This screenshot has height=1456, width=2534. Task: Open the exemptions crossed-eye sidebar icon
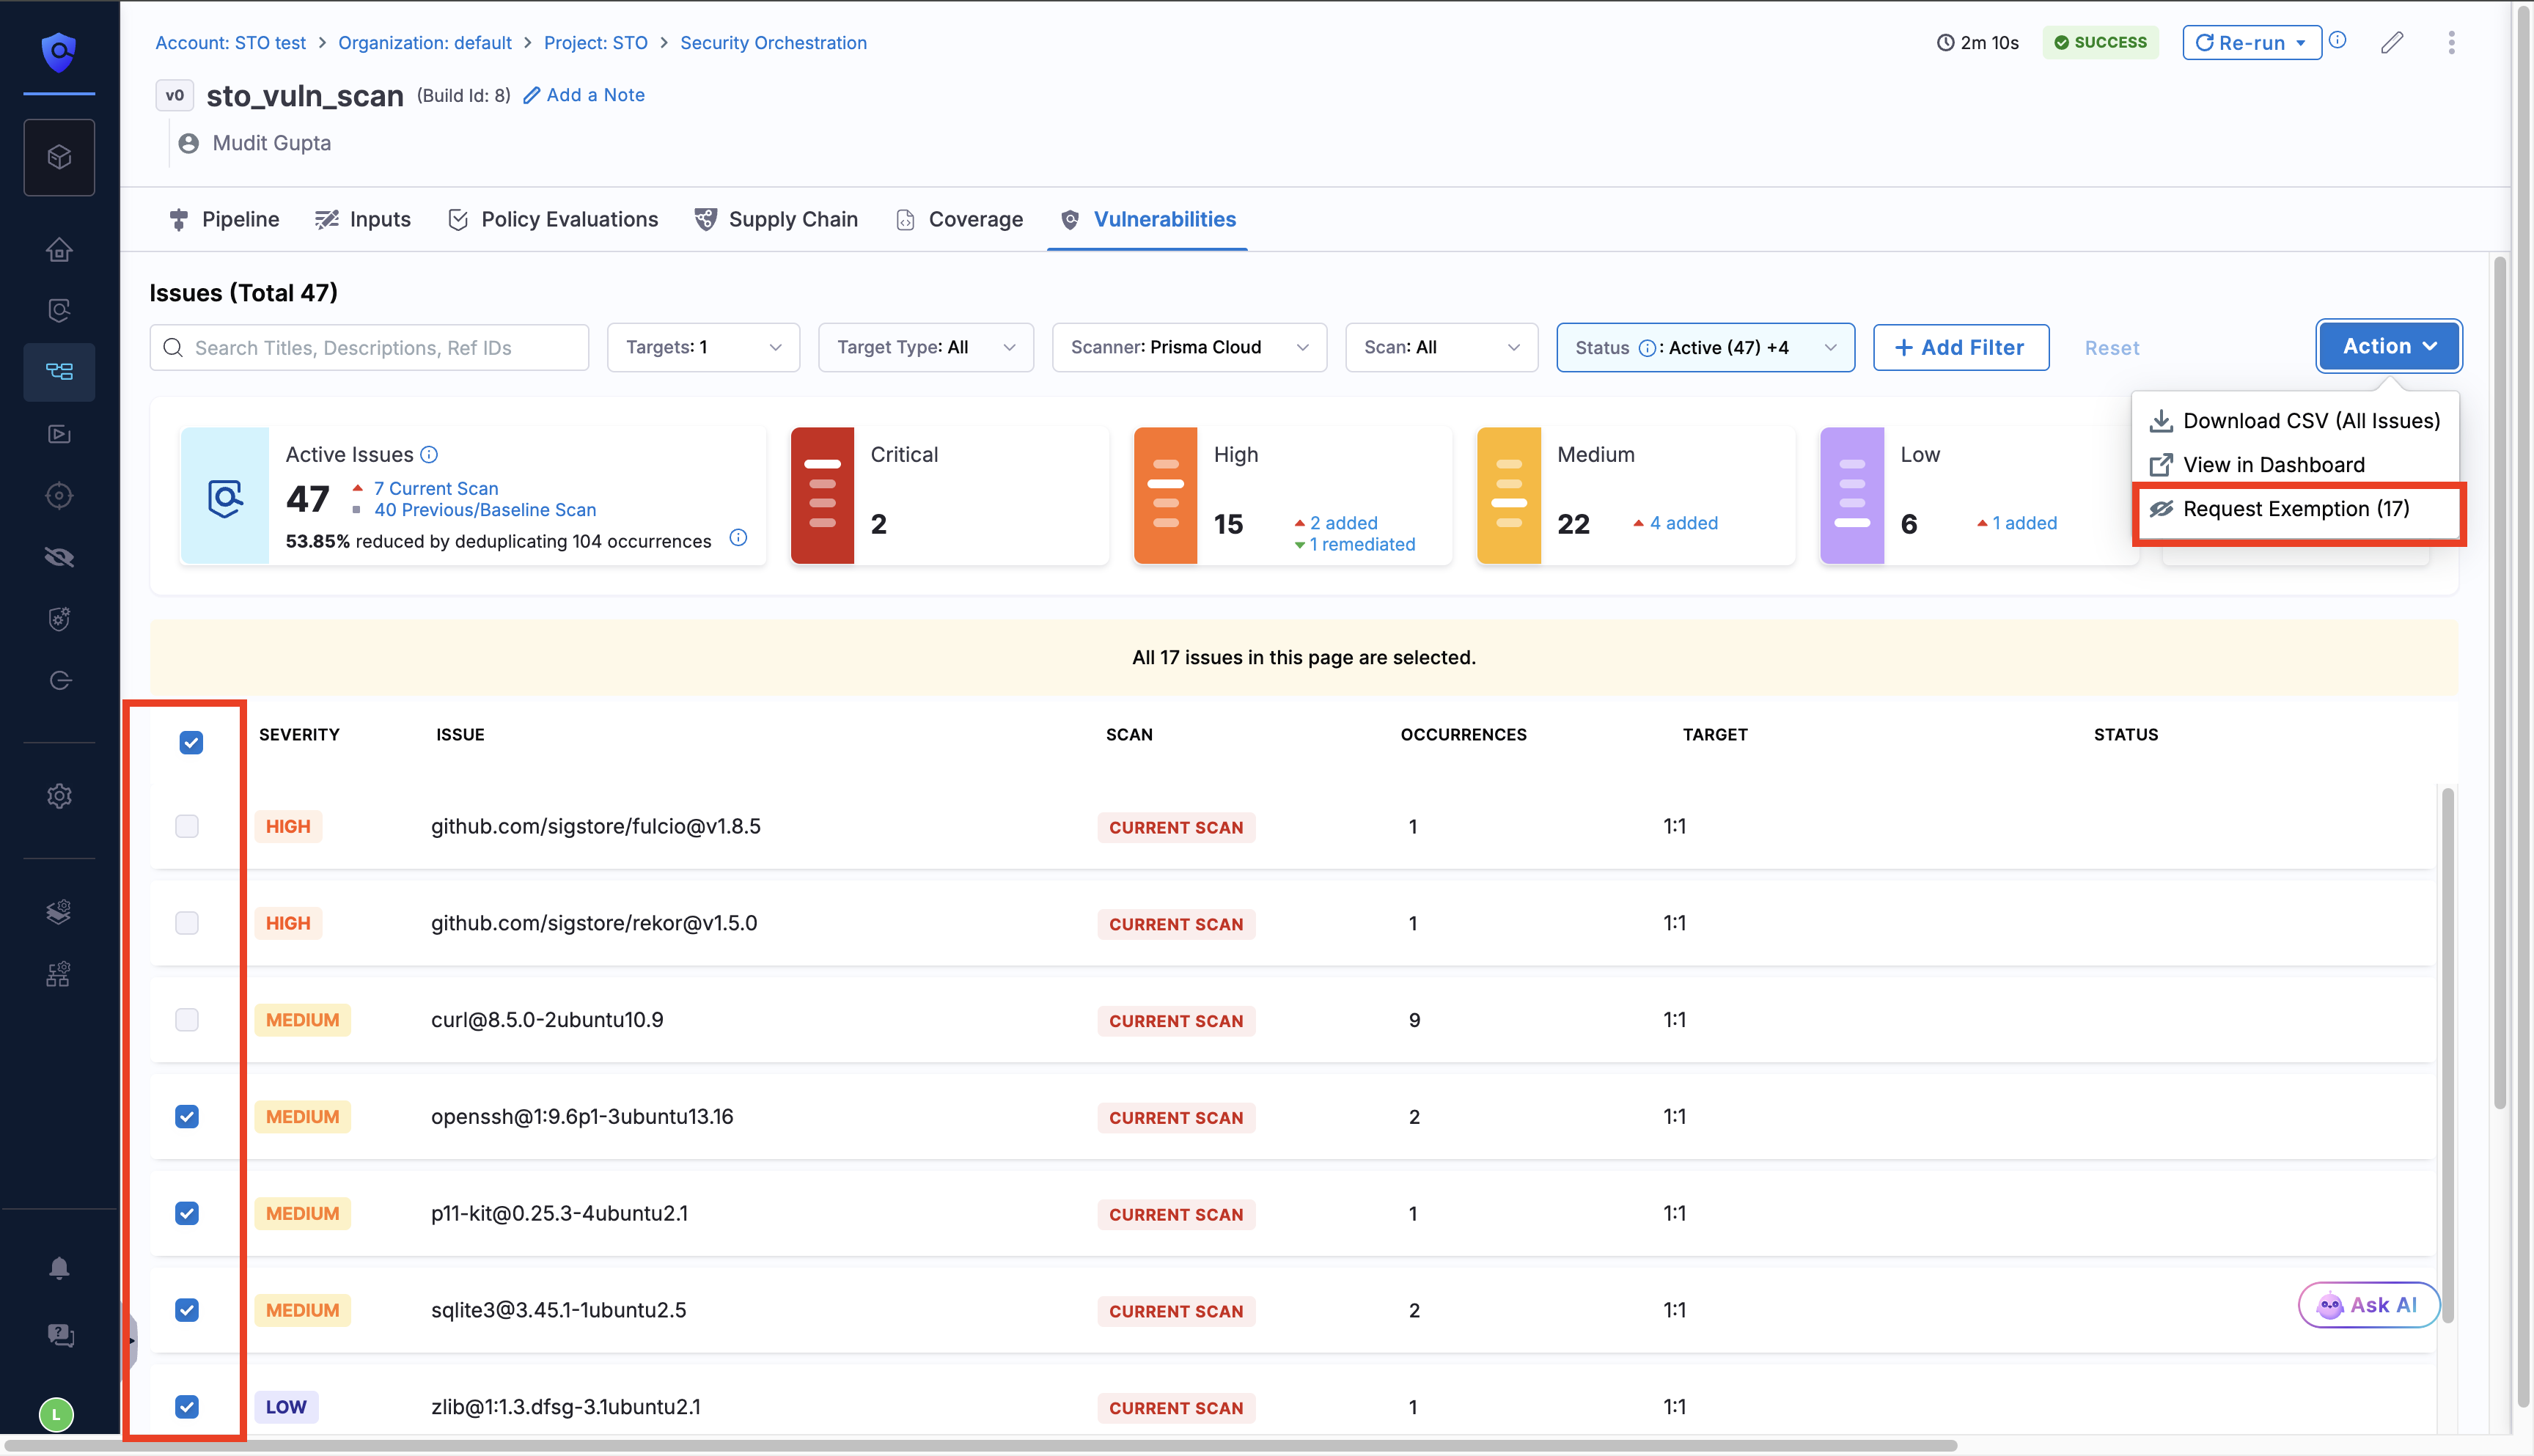(x=59, y=557)
